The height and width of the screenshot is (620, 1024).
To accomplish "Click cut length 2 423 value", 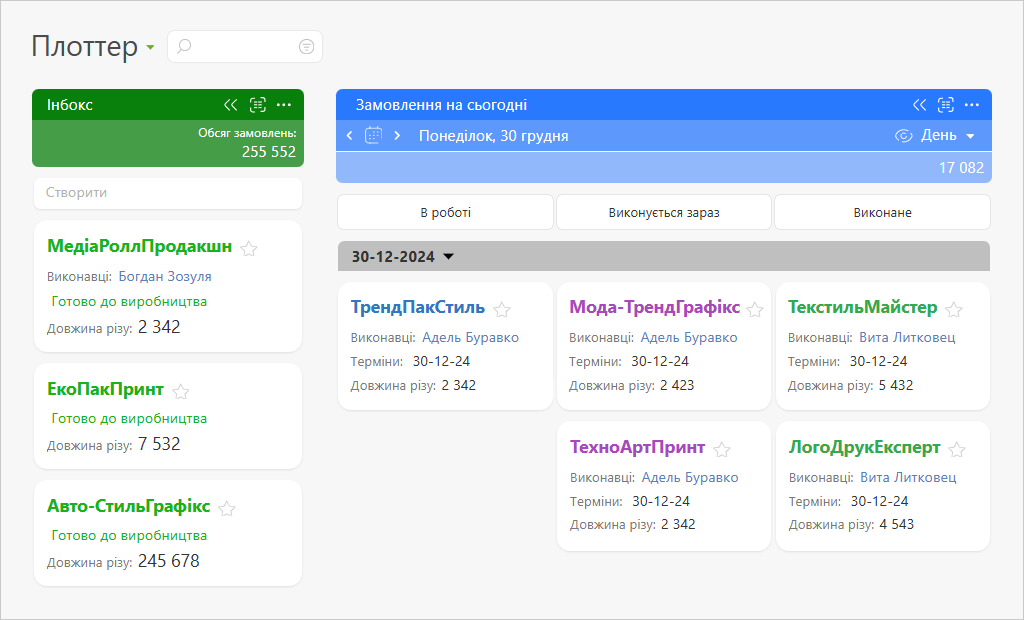I will tap(677, 385).
